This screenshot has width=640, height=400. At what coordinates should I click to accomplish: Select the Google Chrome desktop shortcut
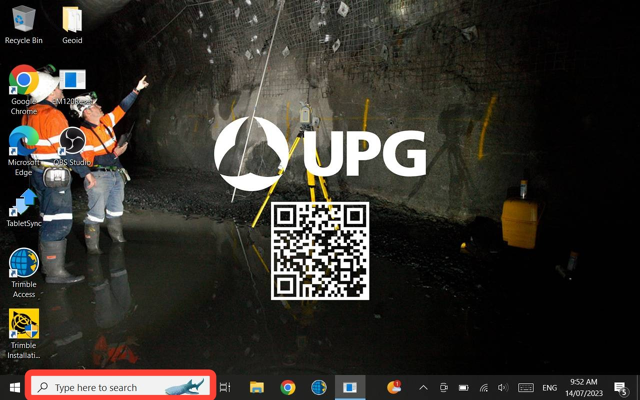coord(23,90)
